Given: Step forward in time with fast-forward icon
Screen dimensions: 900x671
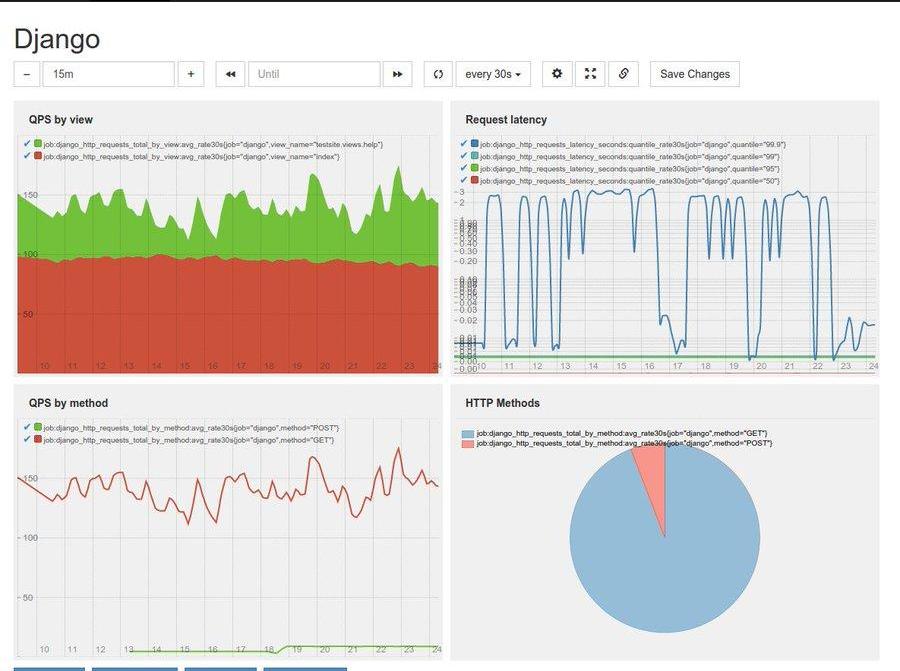Looking at the screenshot, I should click(397, 74).
